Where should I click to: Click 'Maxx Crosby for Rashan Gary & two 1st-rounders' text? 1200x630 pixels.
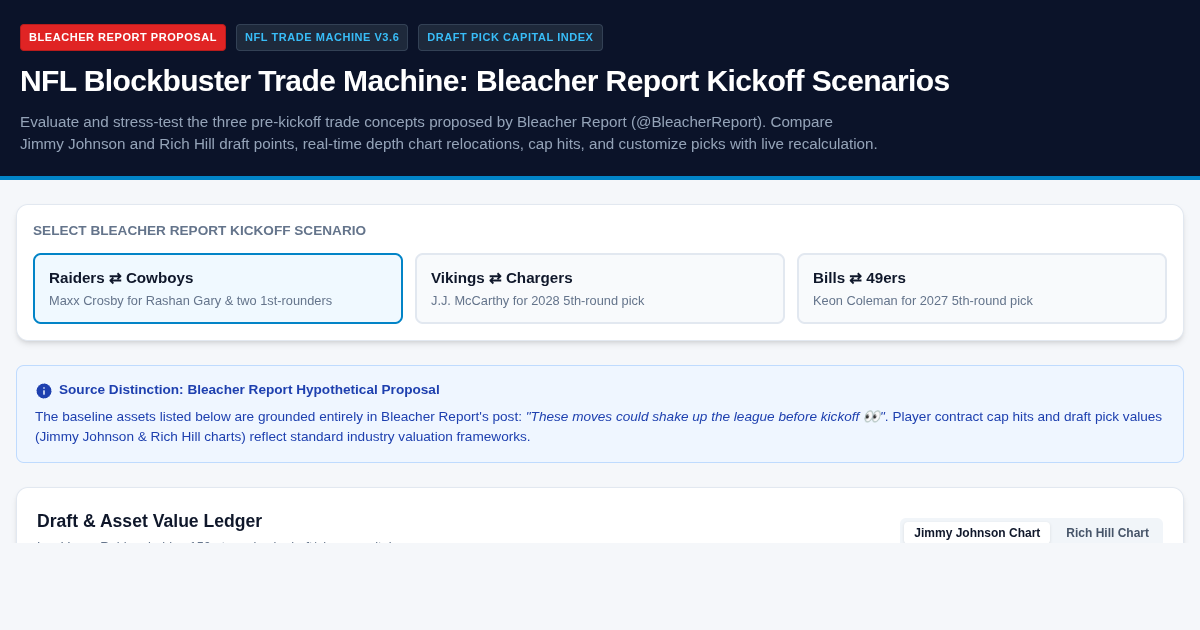pyautogui.click(x=190, y=300)
